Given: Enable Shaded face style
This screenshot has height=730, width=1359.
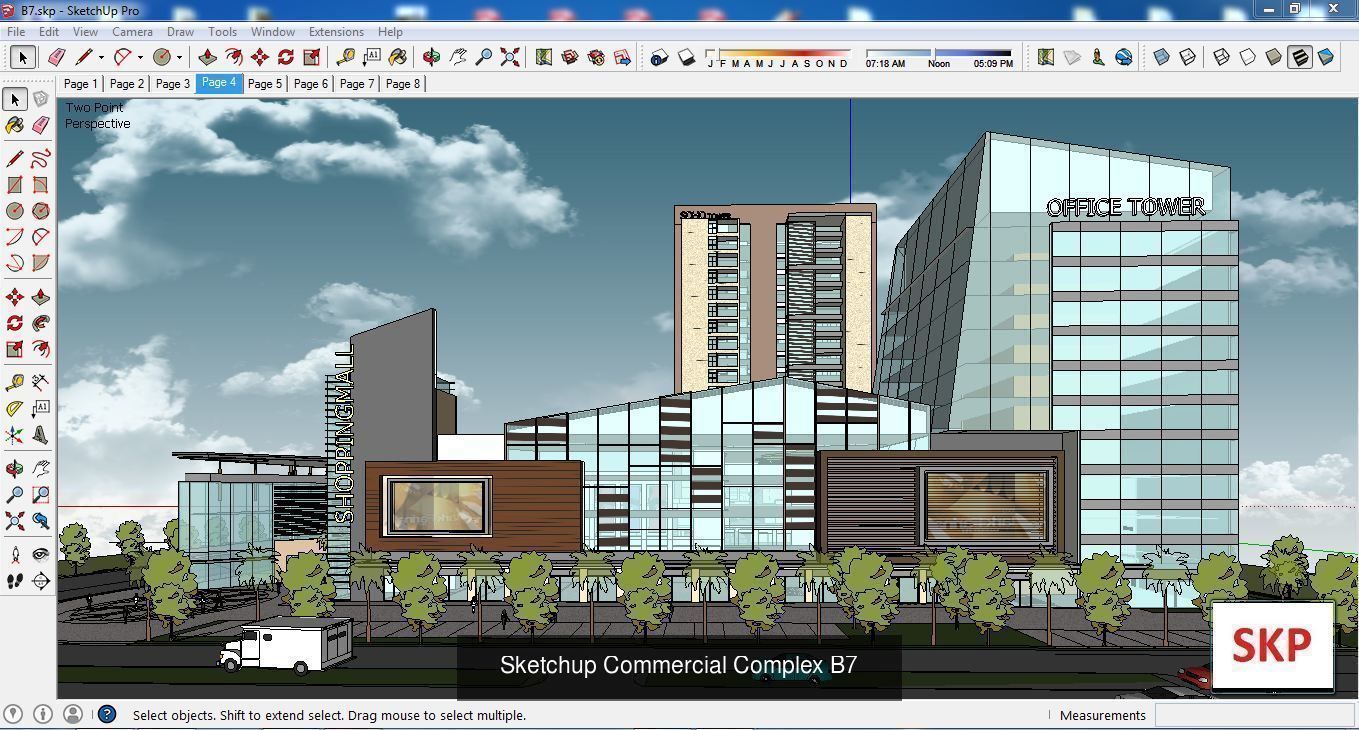Looking at the screenshot, I should tap(1273, 57).
